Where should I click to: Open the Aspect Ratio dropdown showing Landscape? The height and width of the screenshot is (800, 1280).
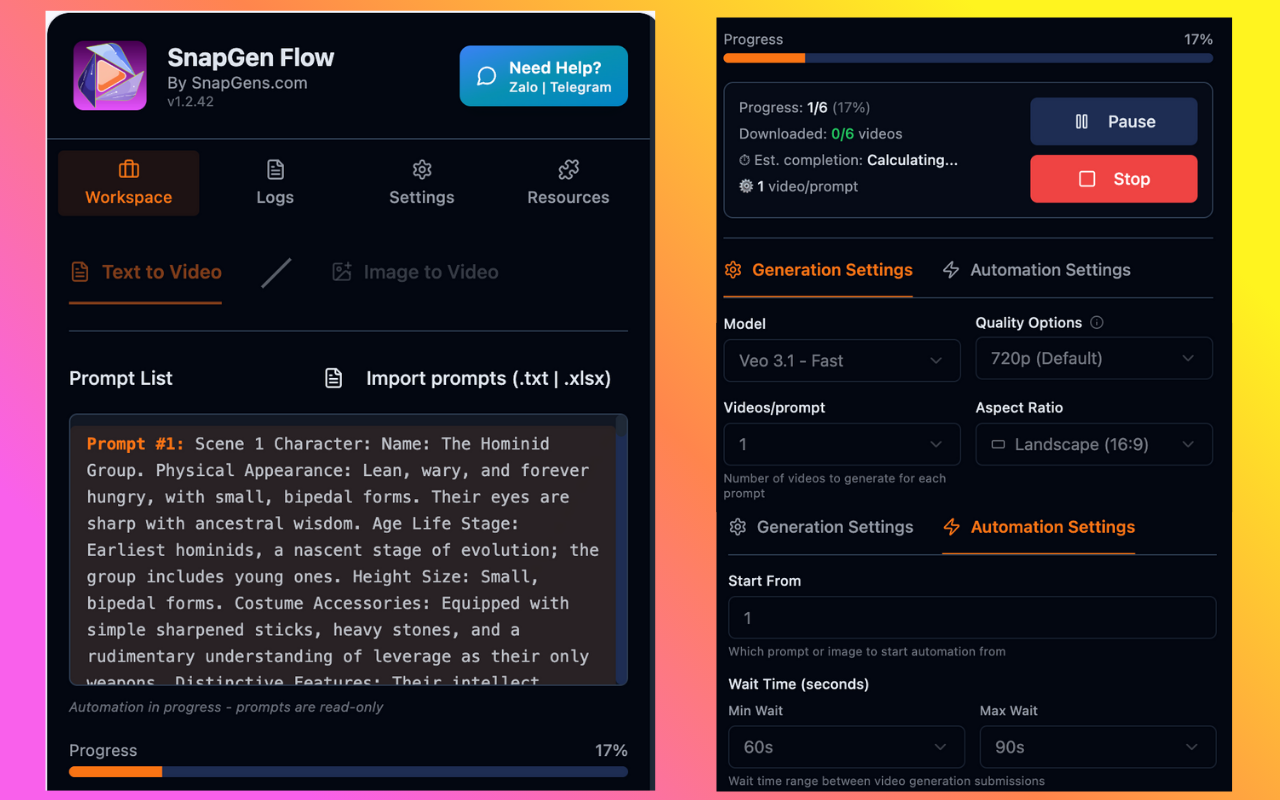coord(1094,444)
